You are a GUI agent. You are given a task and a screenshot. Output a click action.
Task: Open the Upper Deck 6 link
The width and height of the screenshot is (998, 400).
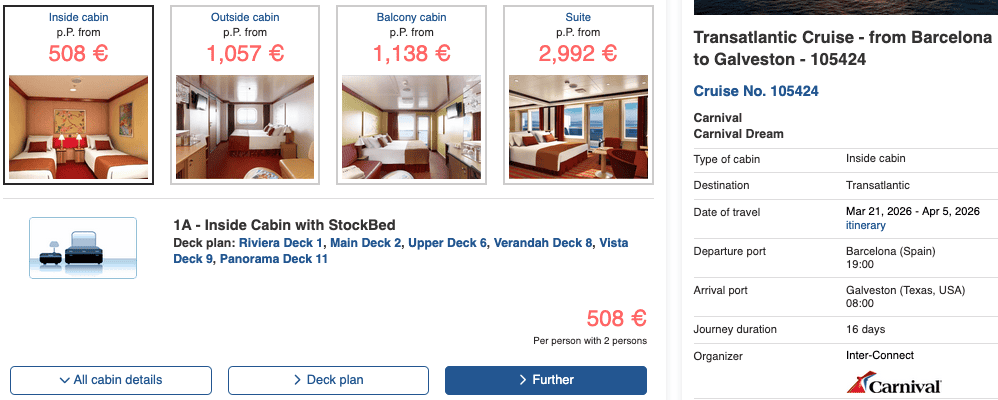coord(448,243)
